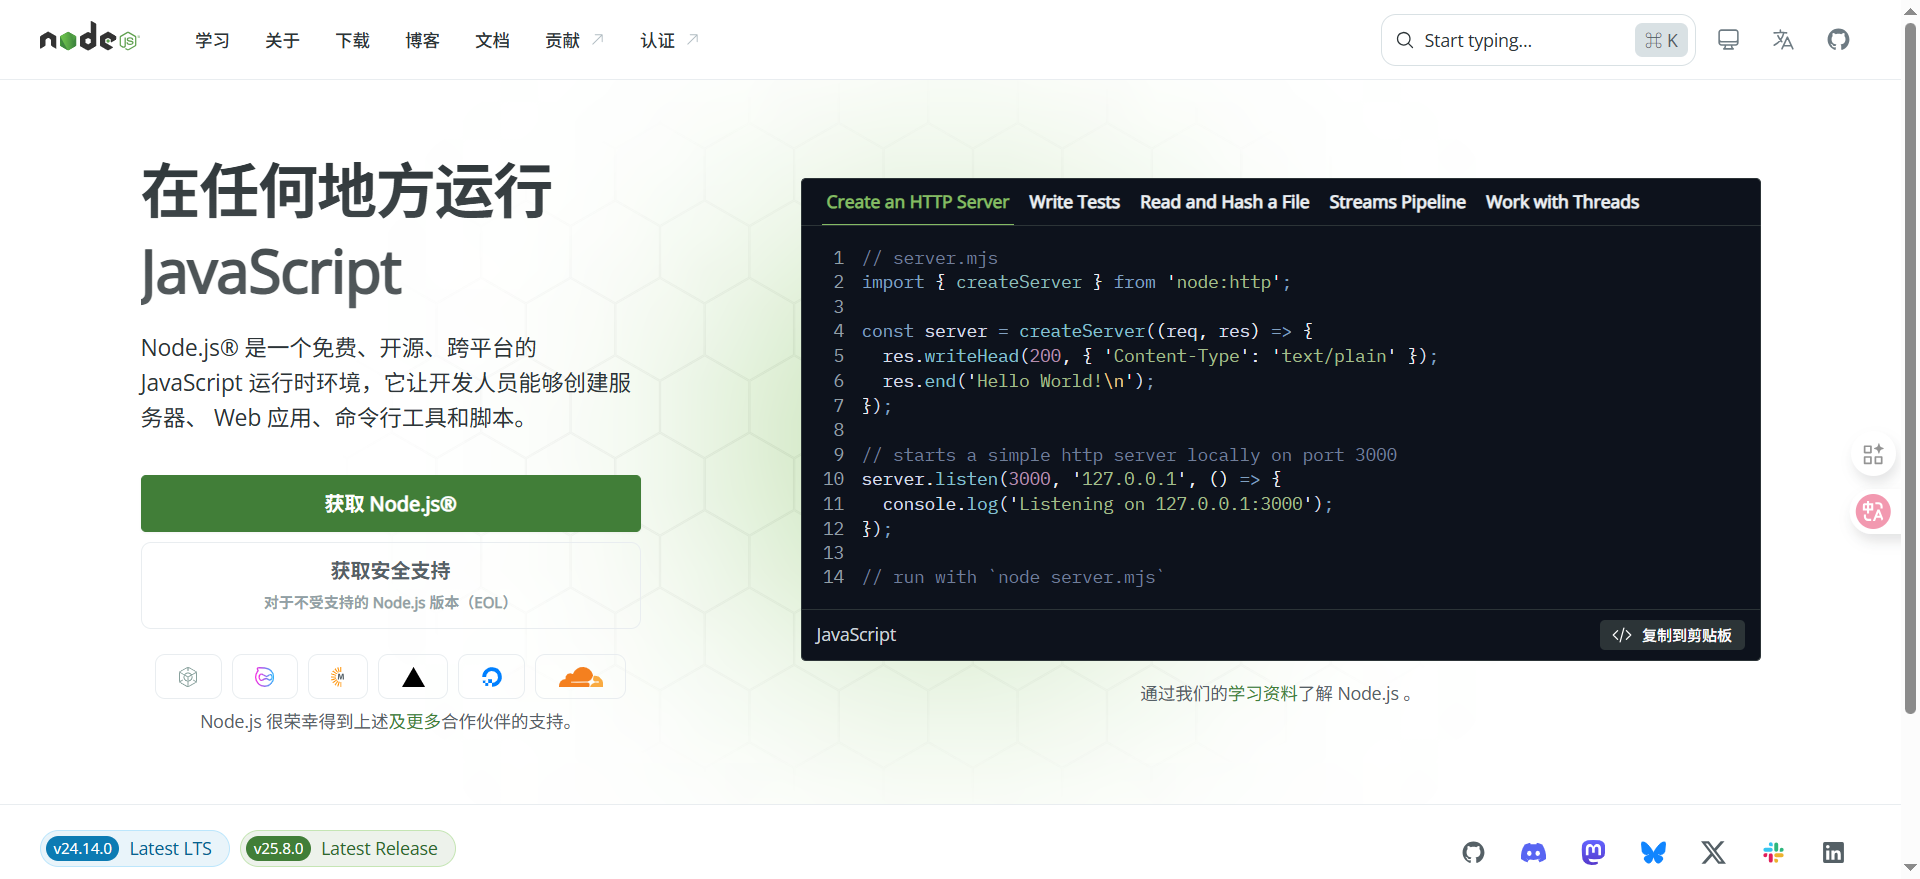Viewport: 1920px width, 879px height.
Task: Follow the 及更多 partners link
Action: coord(415,722)
